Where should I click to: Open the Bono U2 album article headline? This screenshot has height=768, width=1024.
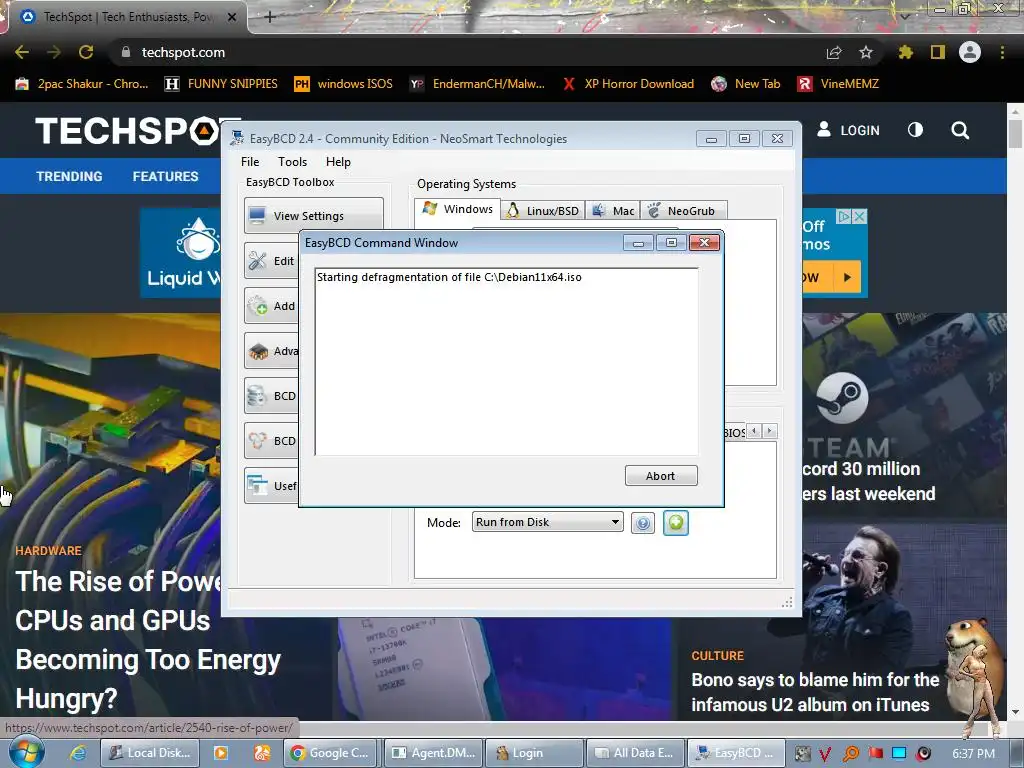click(x=815, y=692)
